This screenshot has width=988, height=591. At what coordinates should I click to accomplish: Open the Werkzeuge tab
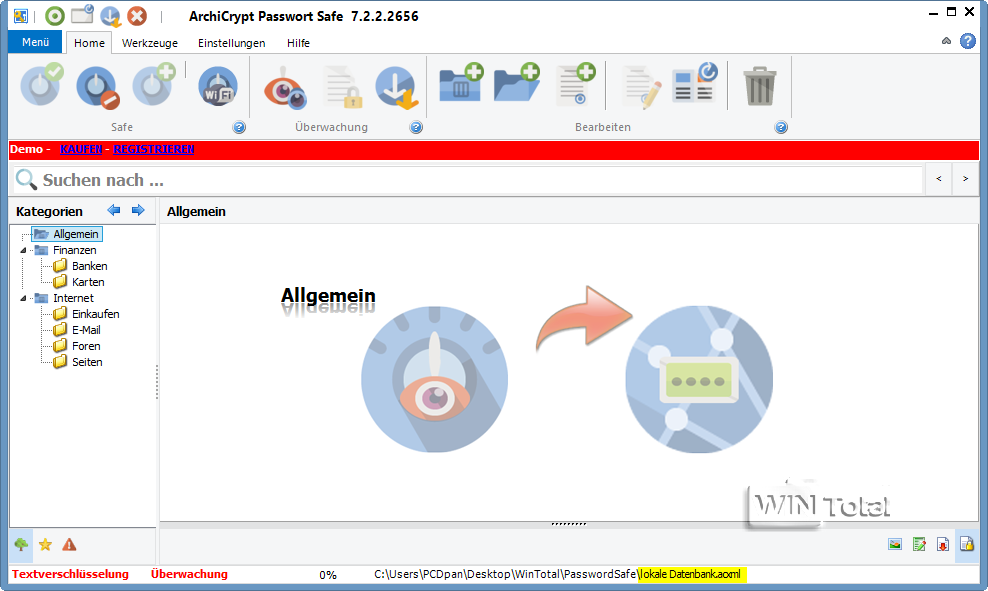[150, 43]
